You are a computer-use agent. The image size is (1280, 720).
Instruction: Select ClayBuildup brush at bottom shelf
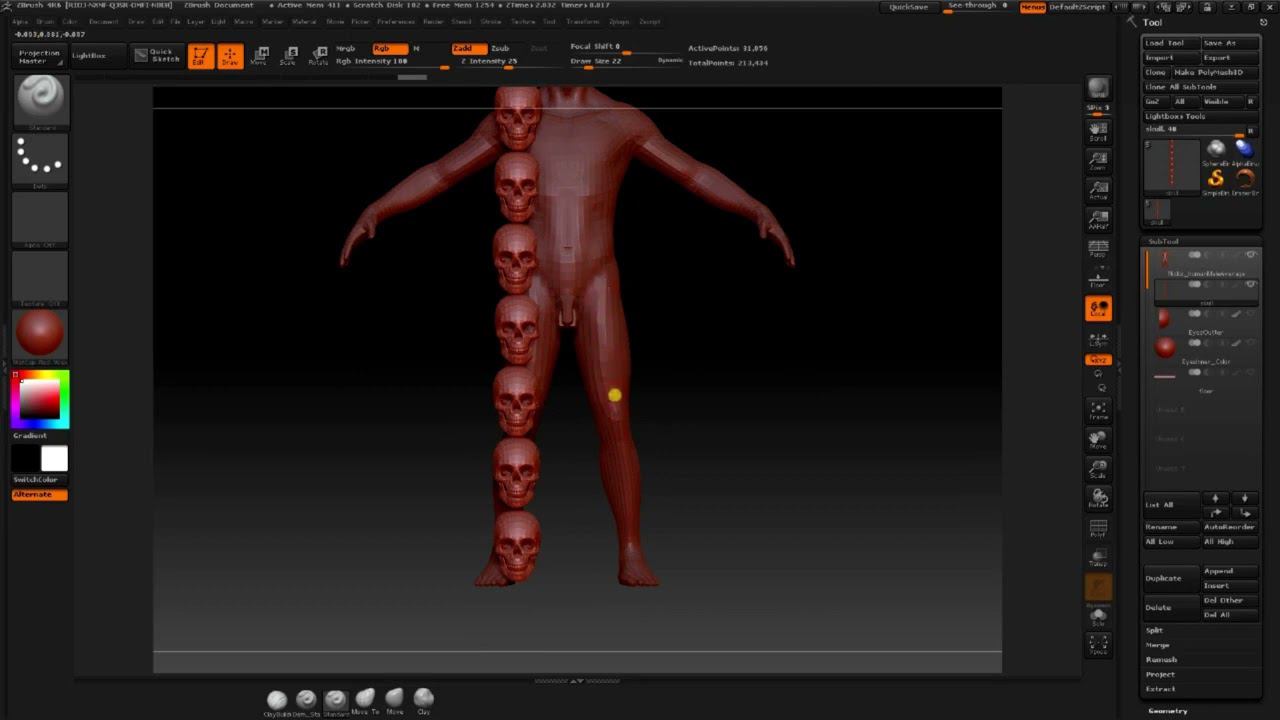pos(277,701)
